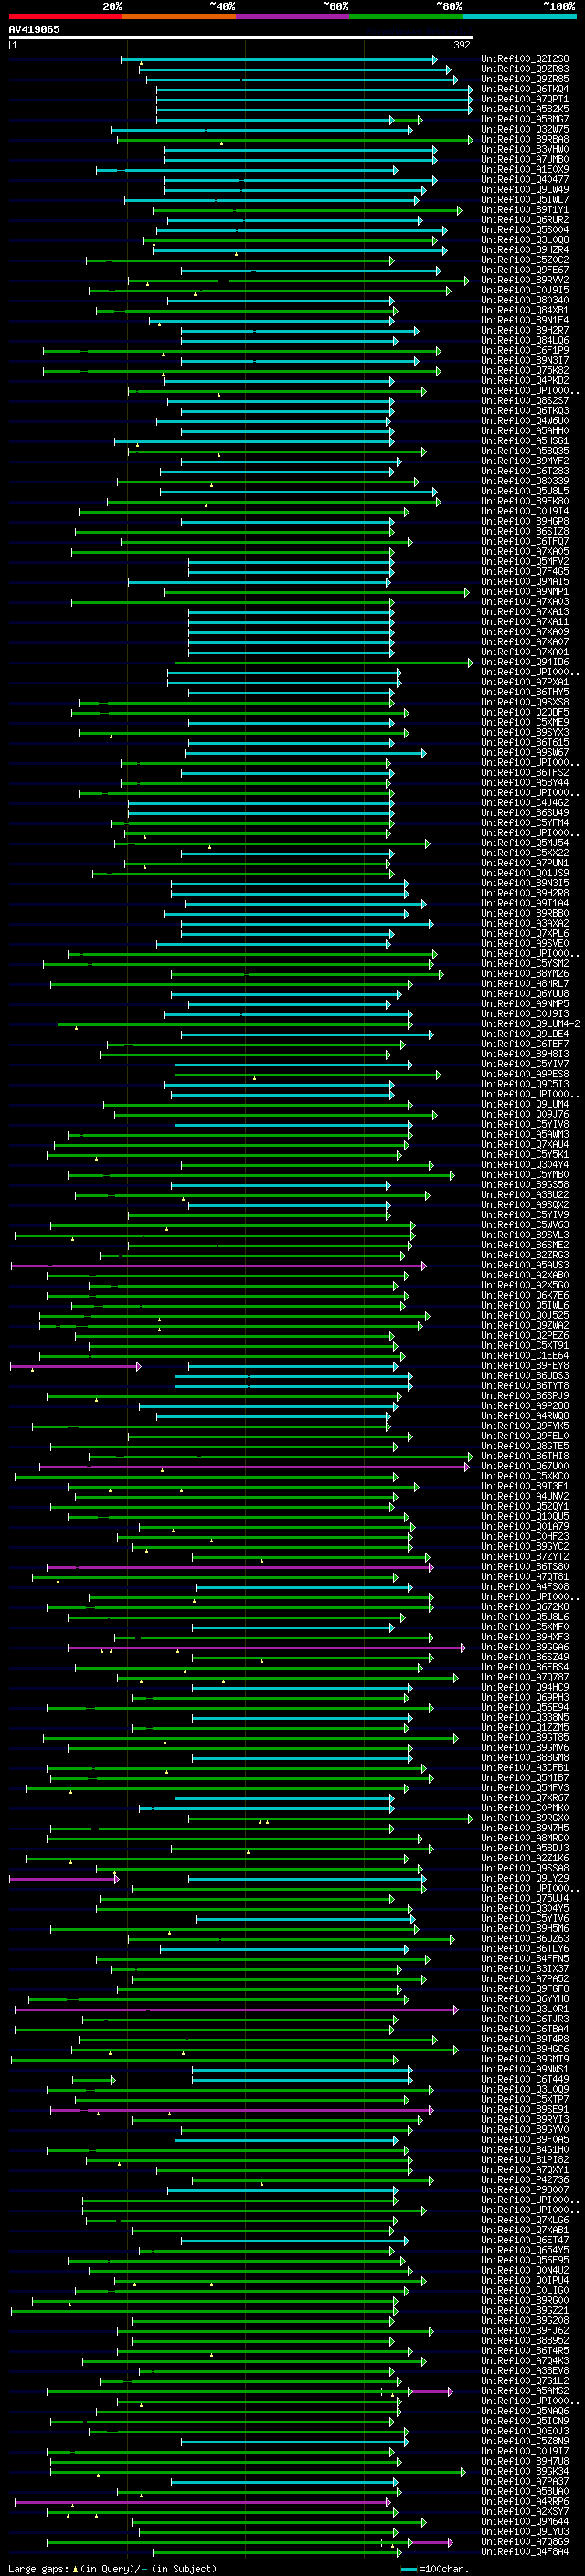Click the orange segment of identity color scale
The height and width of the screenshot is (2576, 585).
[179, 16]
